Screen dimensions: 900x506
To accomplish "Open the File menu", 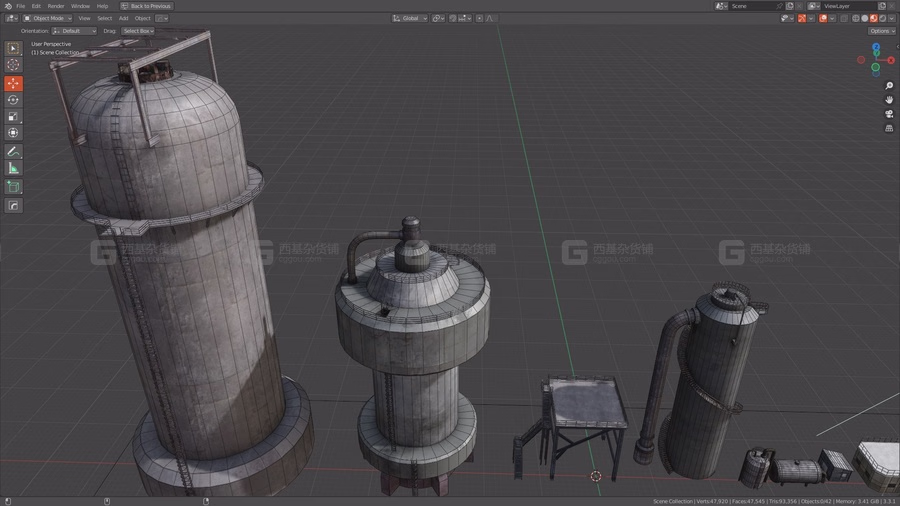I will pyautogui.click(x=21, y=6).
